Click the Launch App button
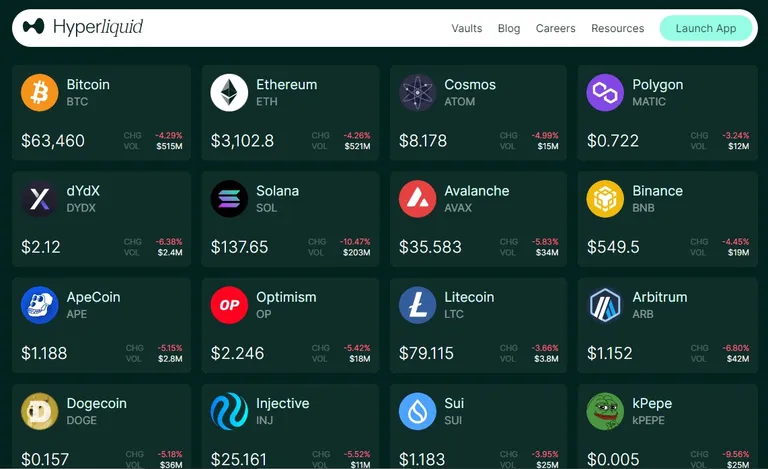Screen dimensions: 768x469 click(x=706, y=28)
